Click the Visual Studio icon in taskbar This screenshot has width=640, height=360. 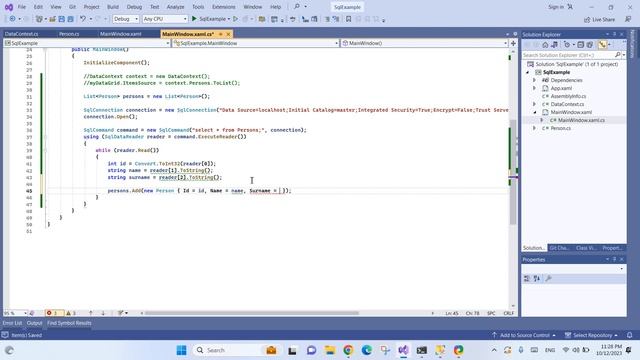403,350
